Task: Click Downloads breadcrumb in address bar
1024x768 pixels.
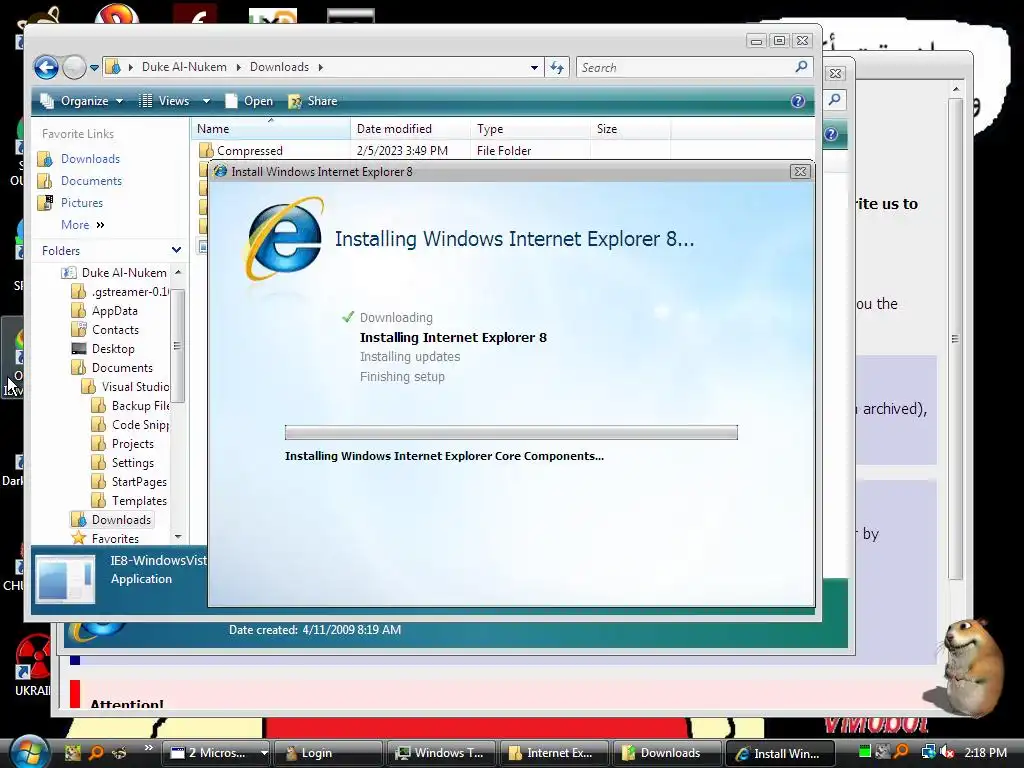Action: click(x=279, y=67)
